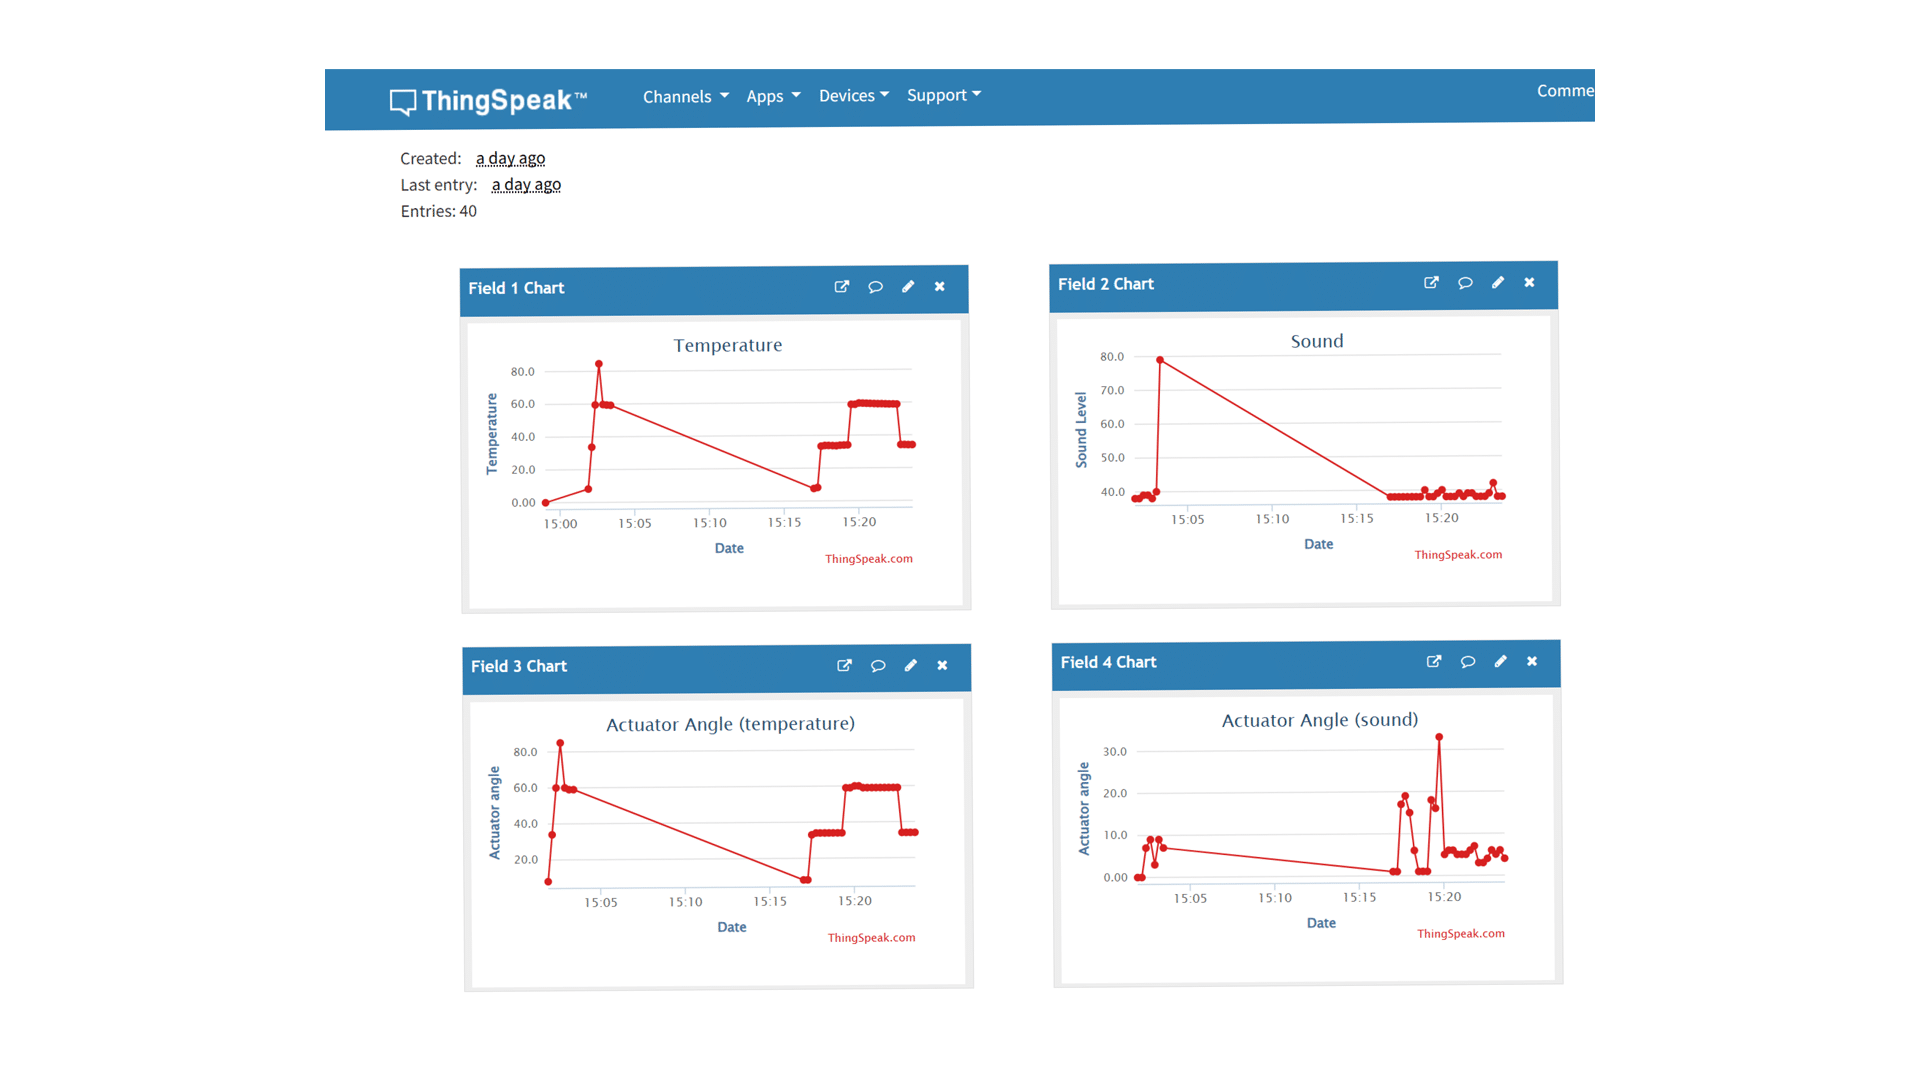The width and height of the screenshot is (1920, 1080).
Task: Open Field 1 Chart in new window
Action: coord(842,287)
